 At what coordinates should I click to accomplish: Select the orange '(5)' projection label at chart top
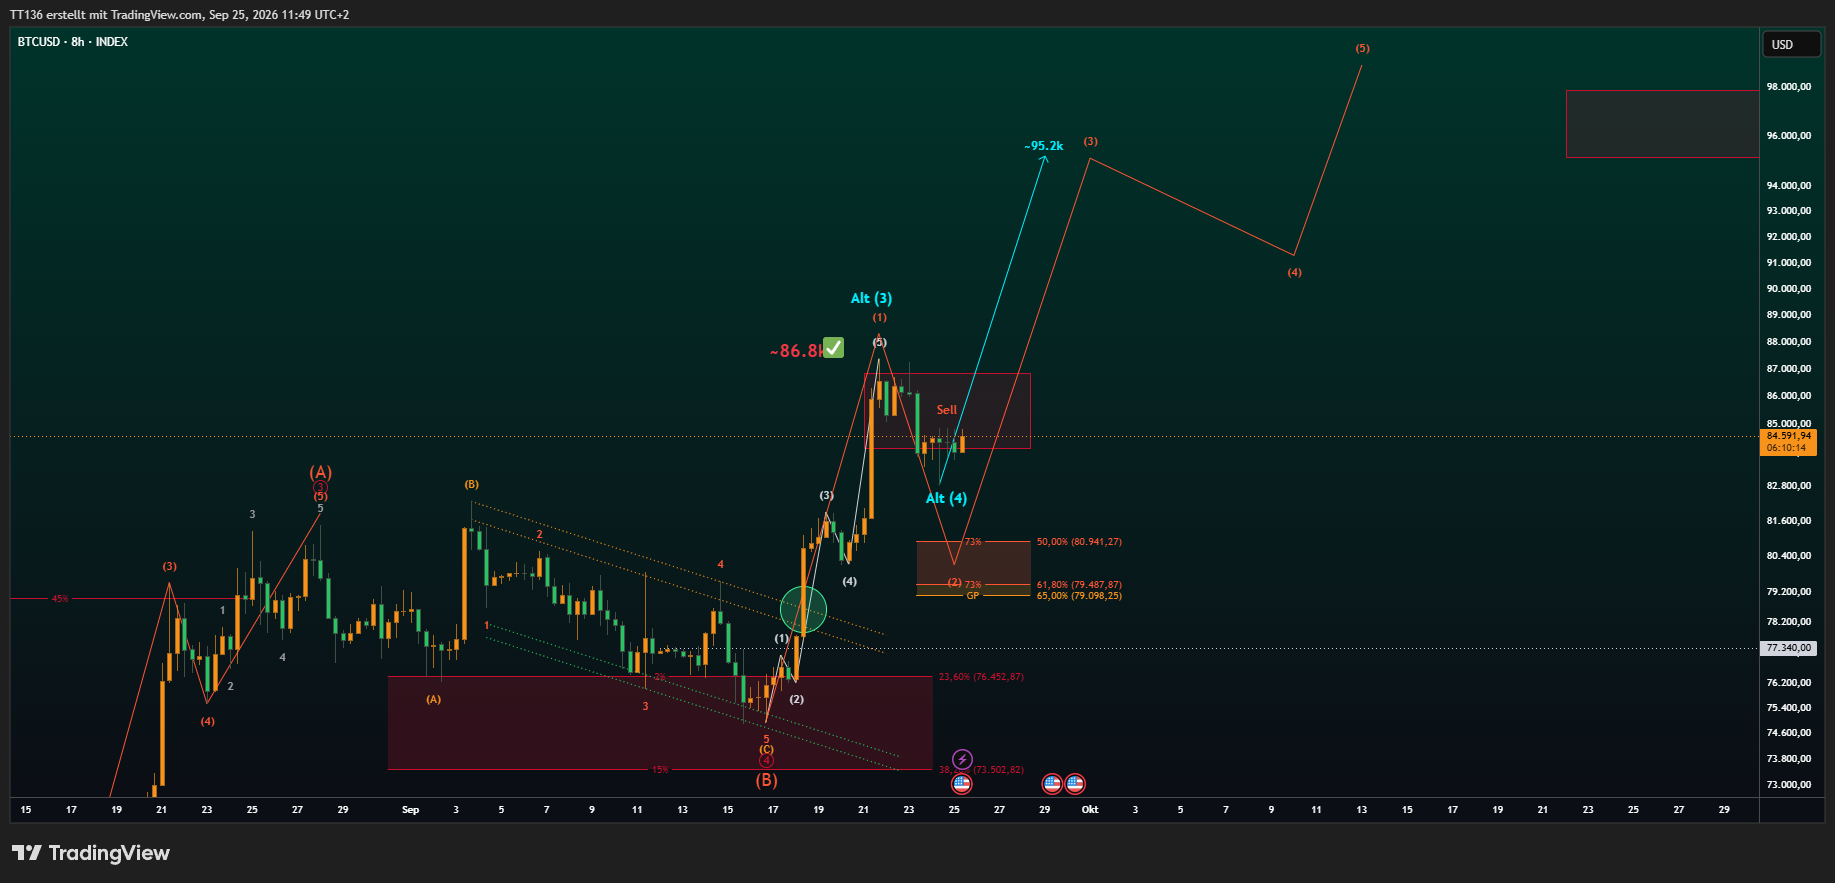click(x=1363, y=48)
